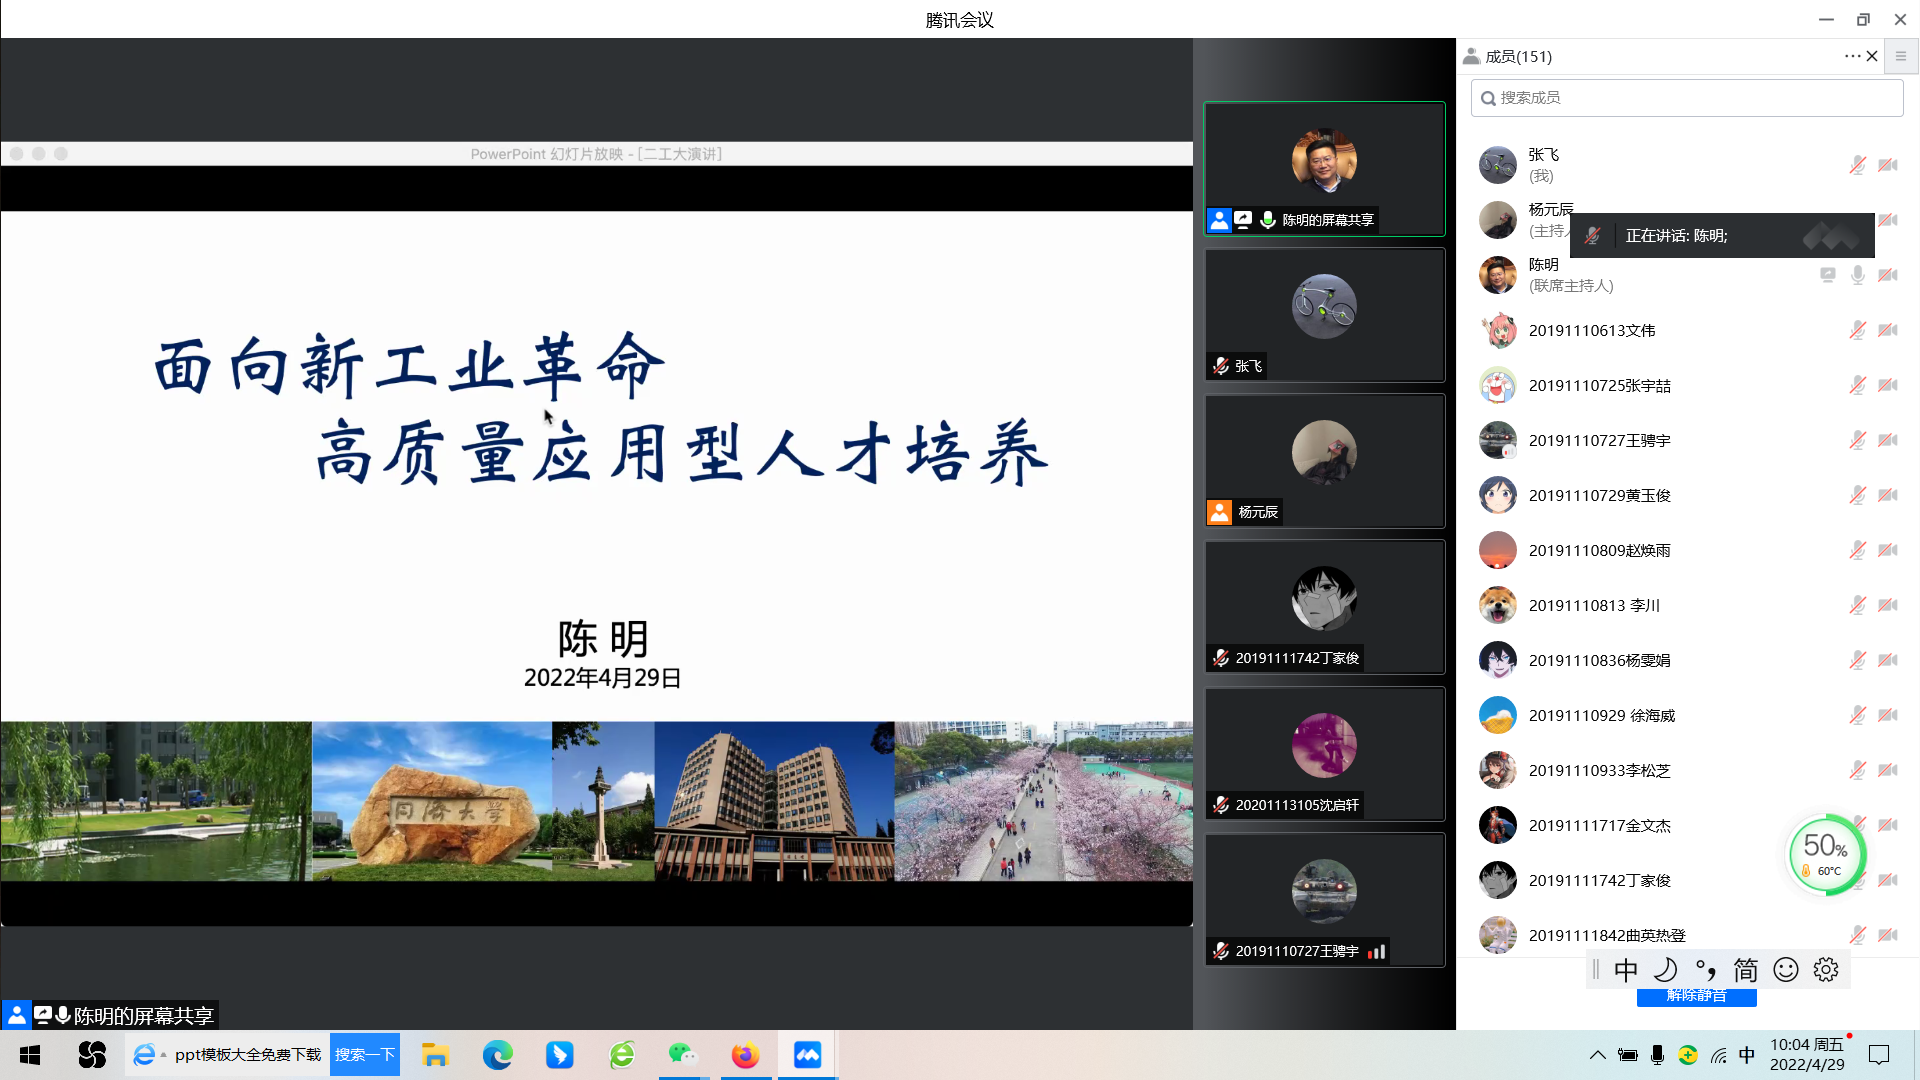Click the IME emoji smiley icon
This screenshot has height=1080, width=1920.
point(1786,970)
